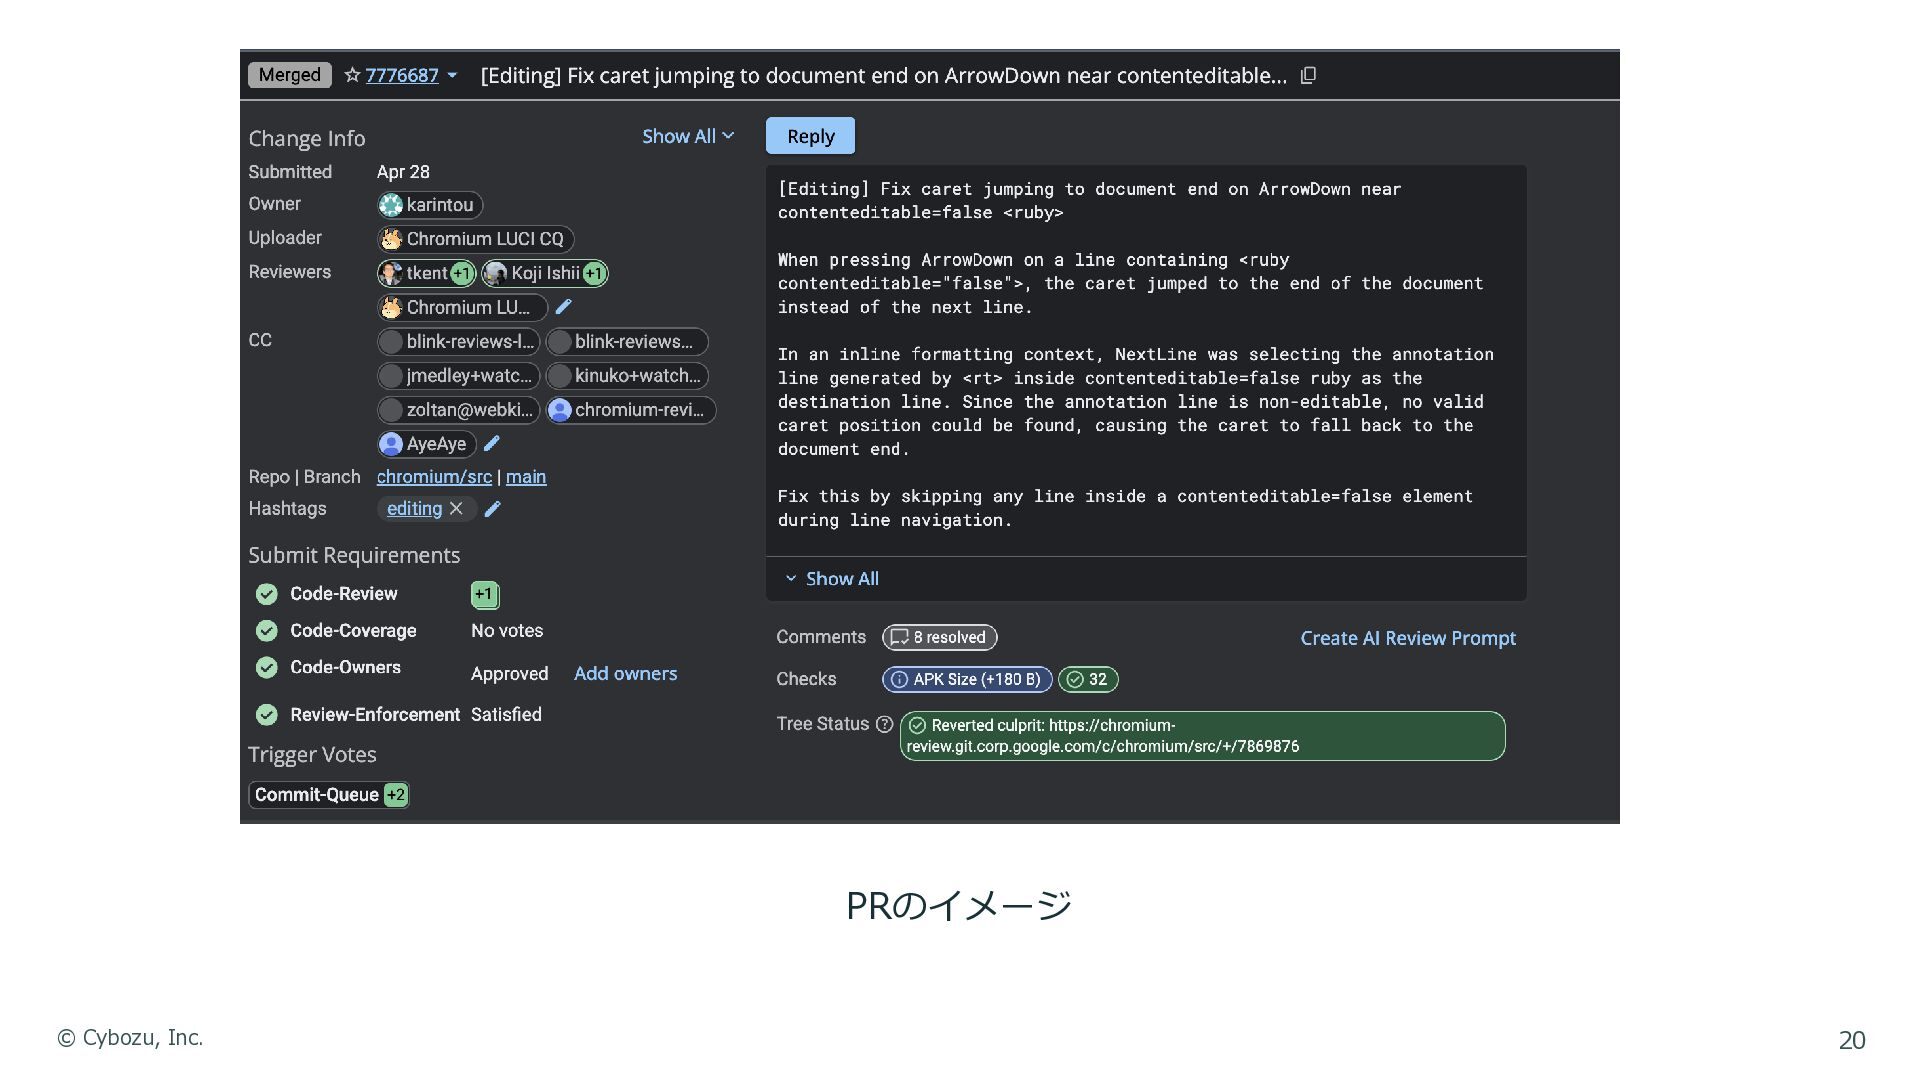1920x1080 pixels.
Task: Open the main branch link
Action: (x=526, y=477)
